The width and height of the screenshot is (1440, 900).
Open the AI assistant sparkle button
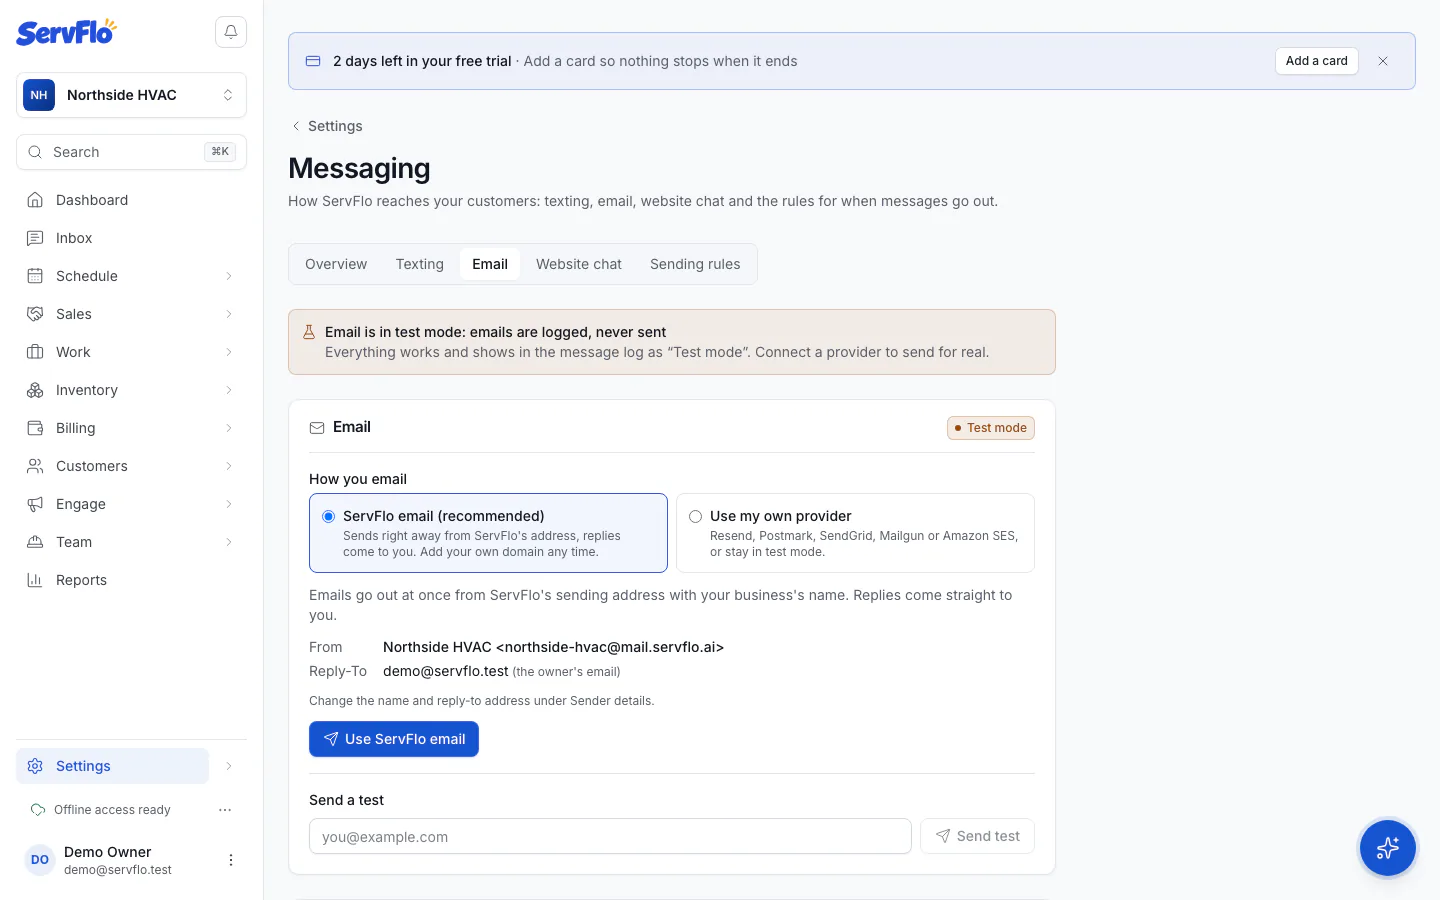(x=1388, y=848)
